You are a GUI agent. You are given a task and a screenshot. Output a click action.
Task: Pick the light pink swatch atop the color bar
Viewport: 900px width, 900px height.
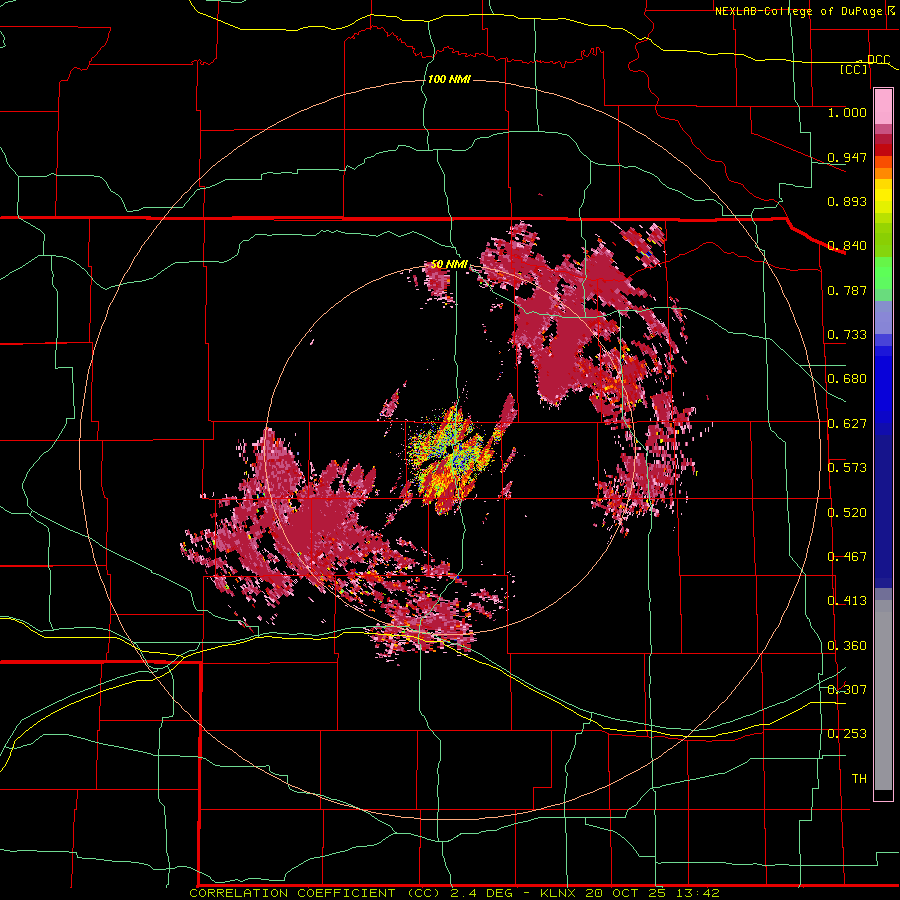coord(883,107)
